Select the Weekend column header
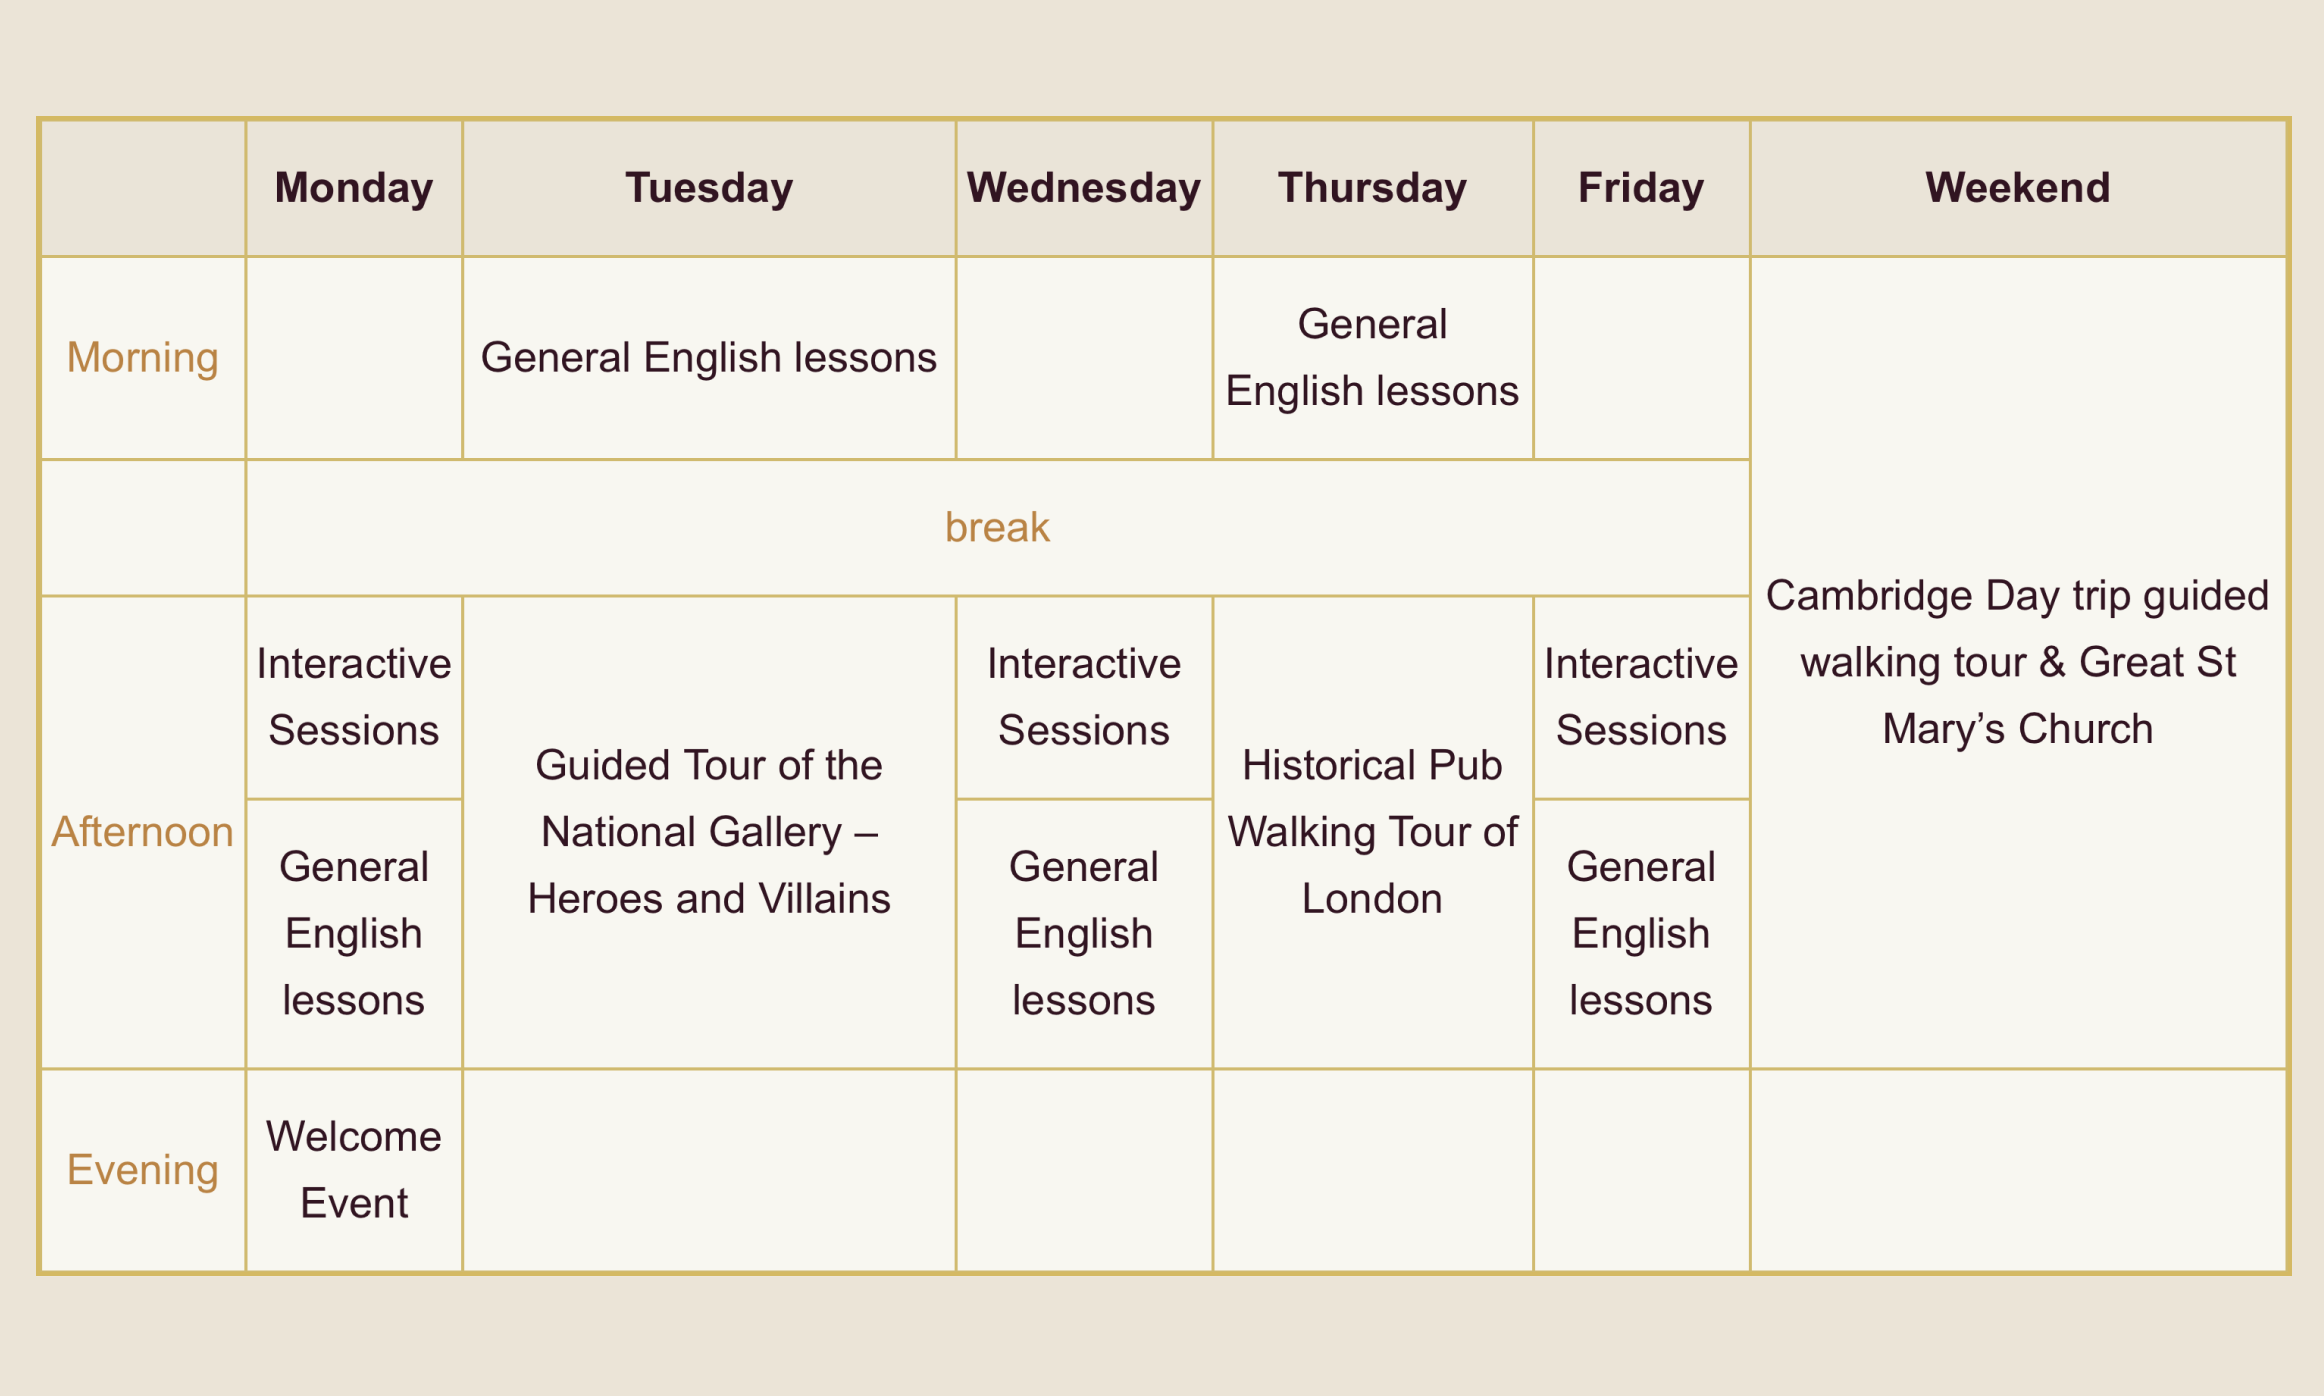2324x1396 pixels. (2018, 188)
